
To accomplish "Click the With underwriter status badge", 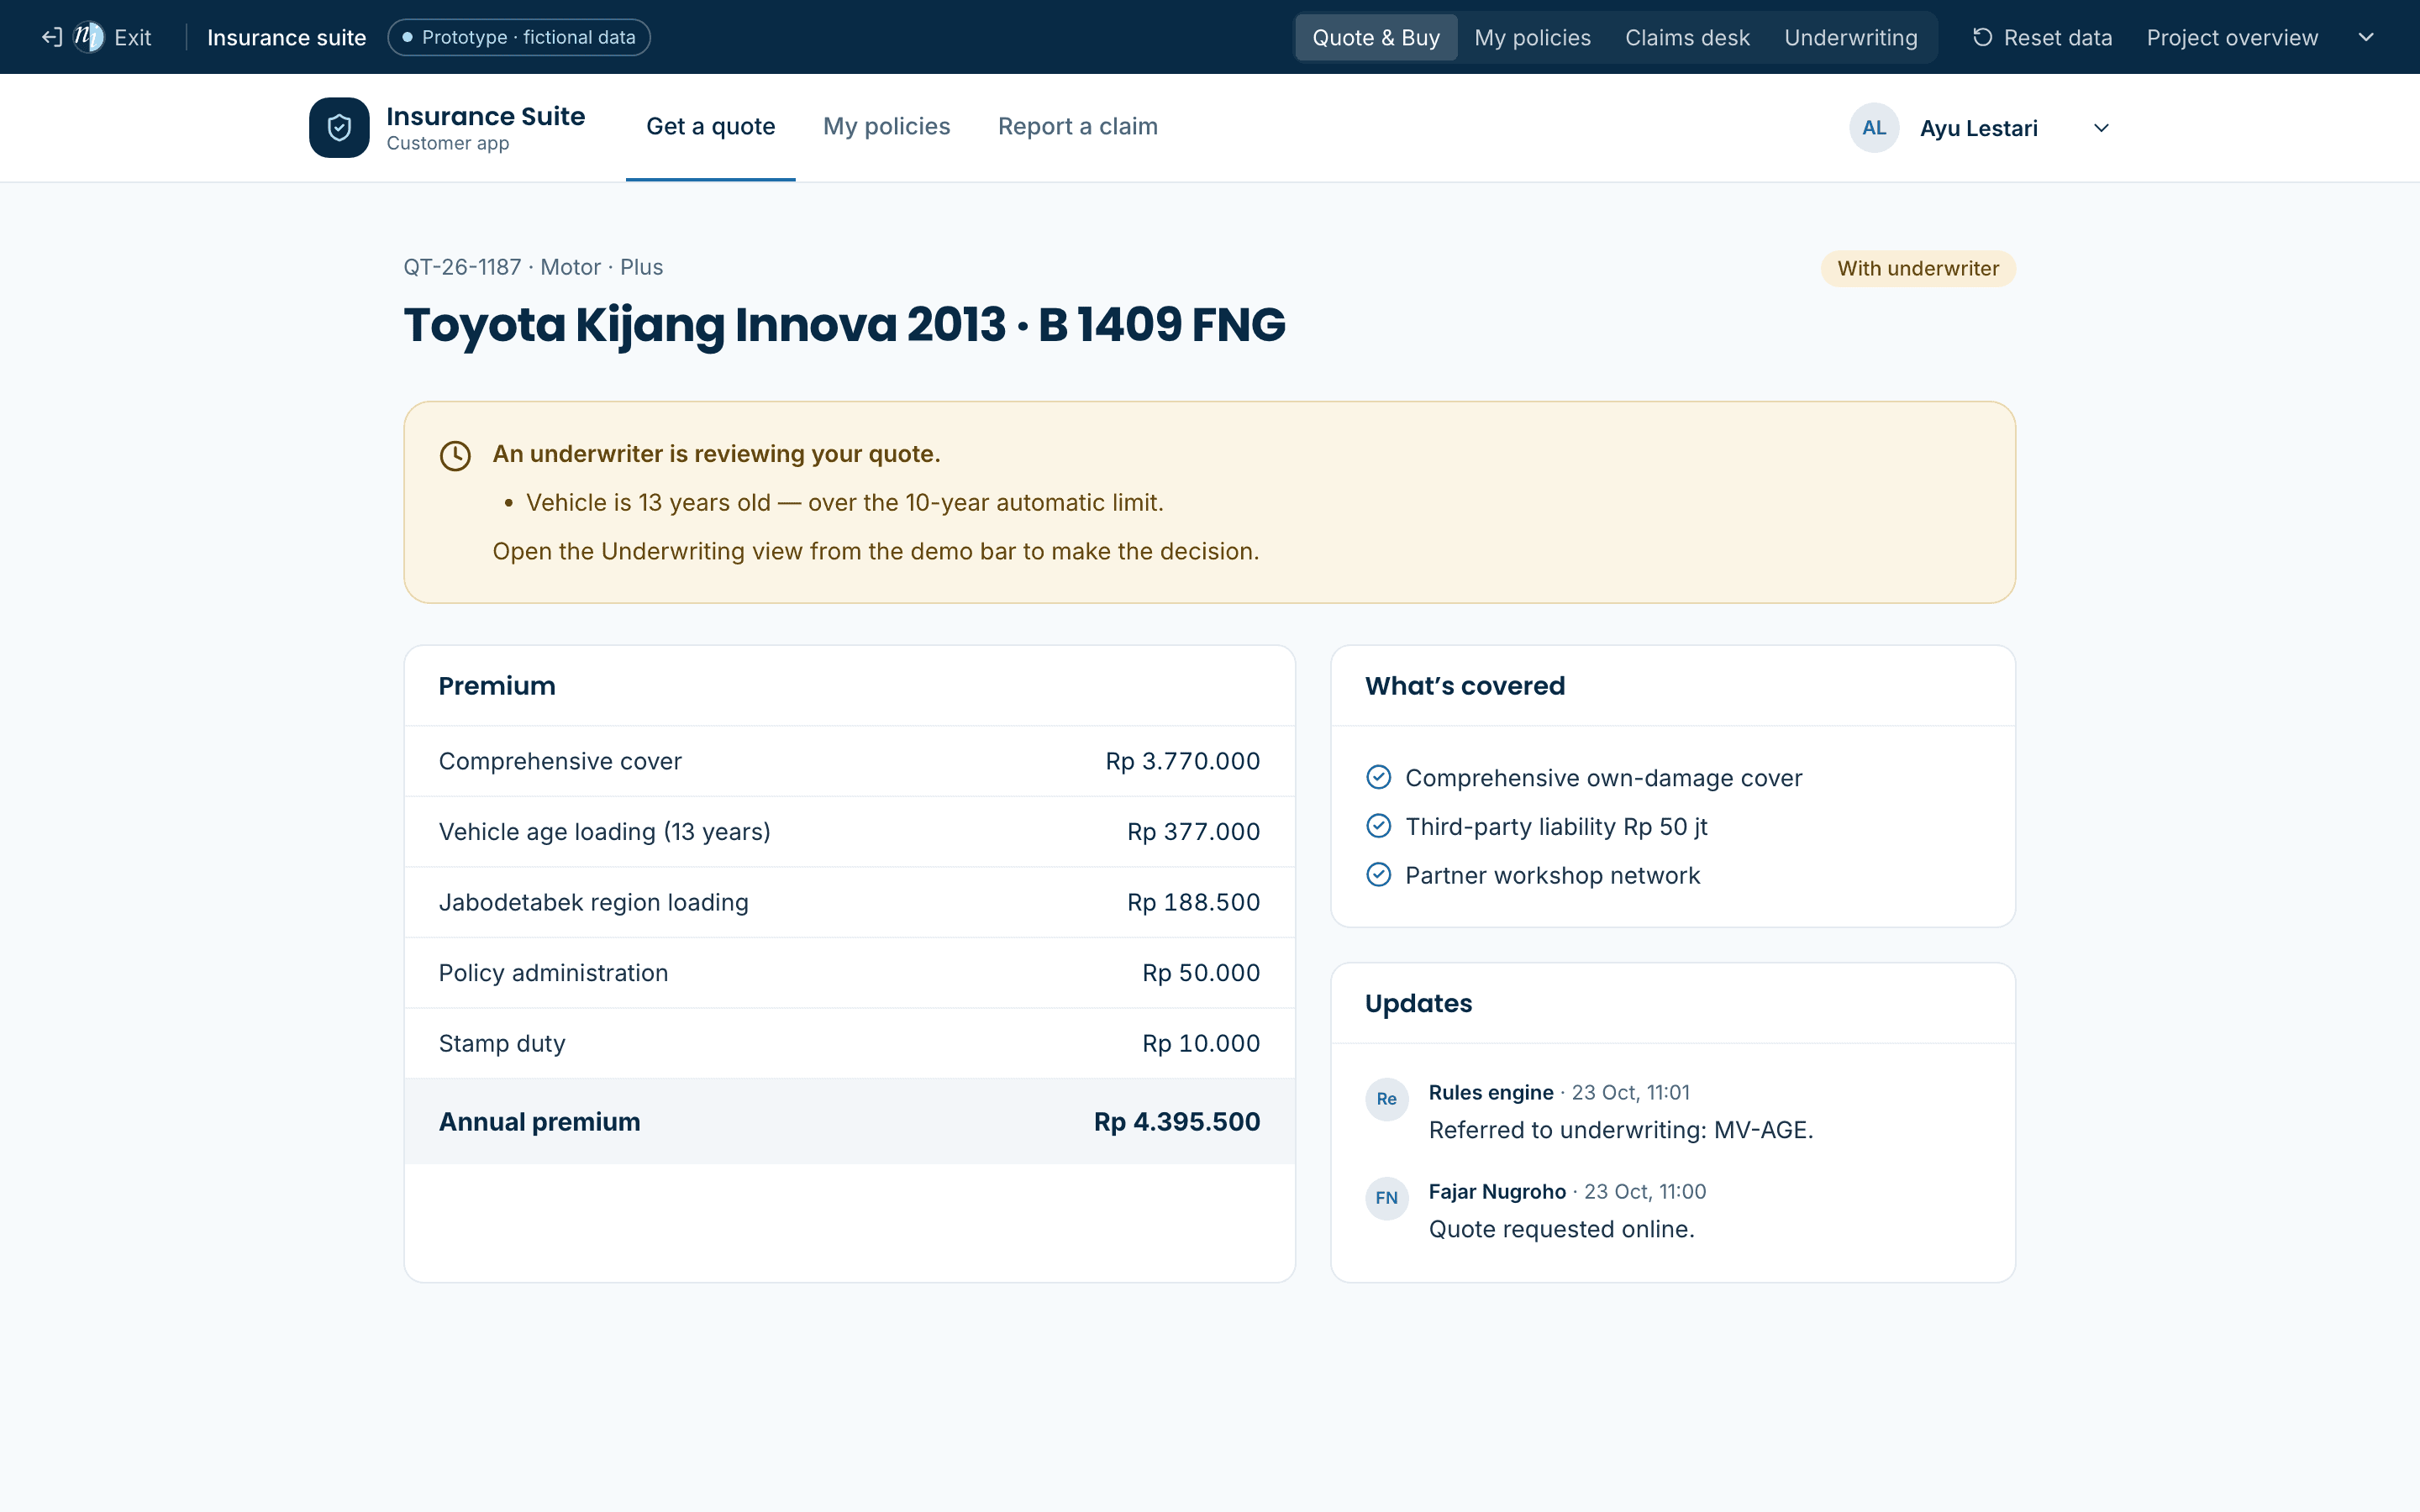I will tap(1918, 268).
